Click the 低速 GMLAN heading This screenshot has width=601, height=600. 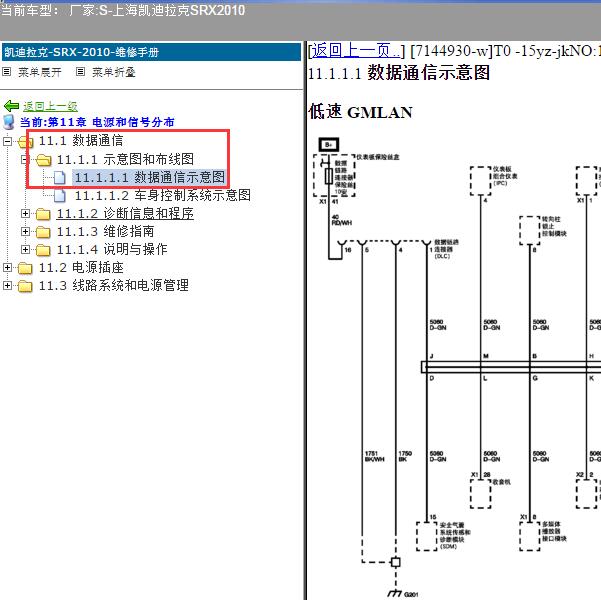pyautogui.click(x=361, y=112)
